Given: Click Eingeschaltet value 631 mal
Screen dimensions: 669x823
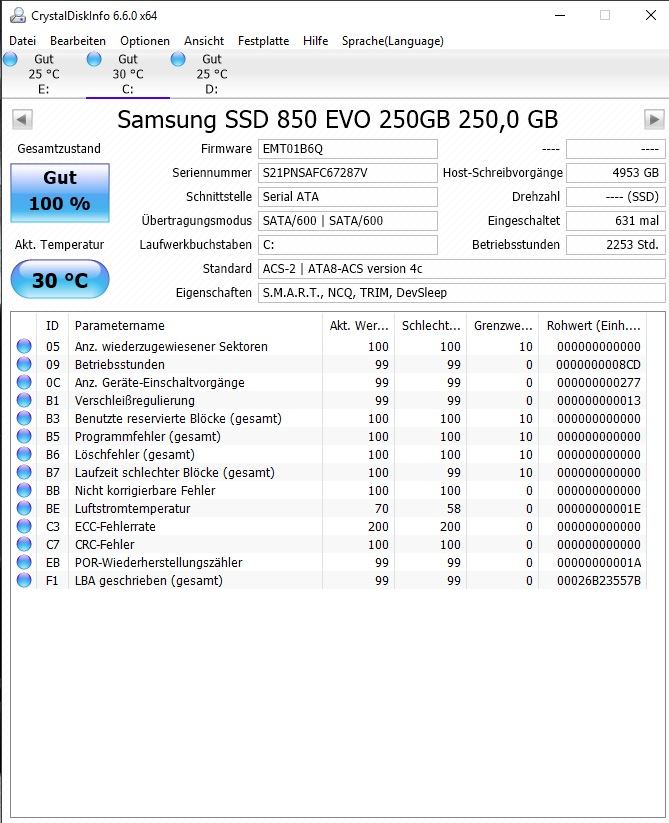Looking at the screenshot, I should coord(615,221).
